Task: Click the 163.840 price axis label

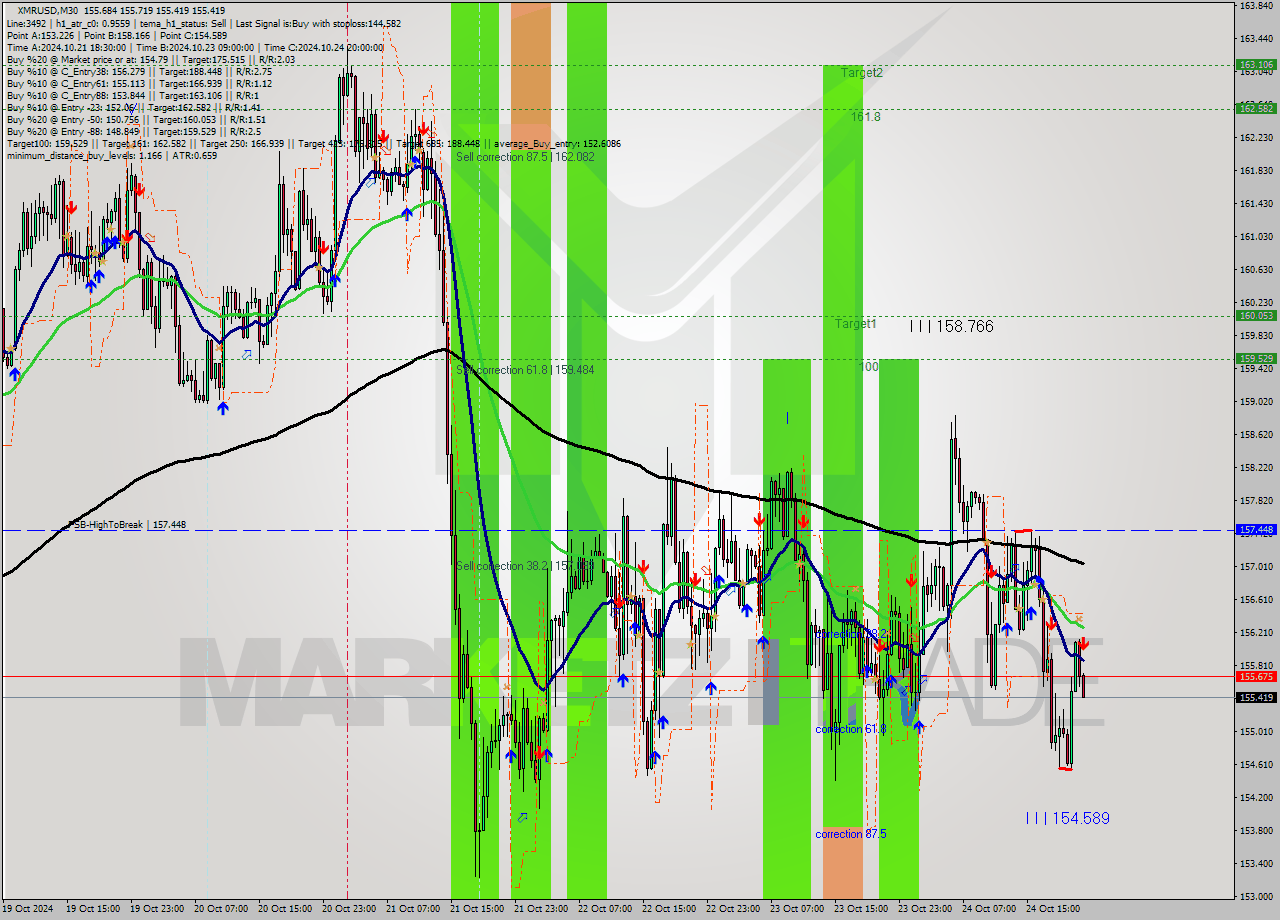Action: pyautogui.click(x=1256, y=6)
